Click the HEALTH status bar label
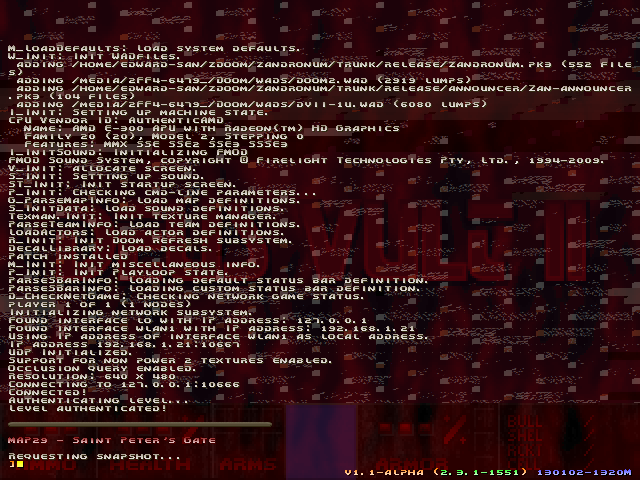640x480 pixels. click(x=150, y=464)
